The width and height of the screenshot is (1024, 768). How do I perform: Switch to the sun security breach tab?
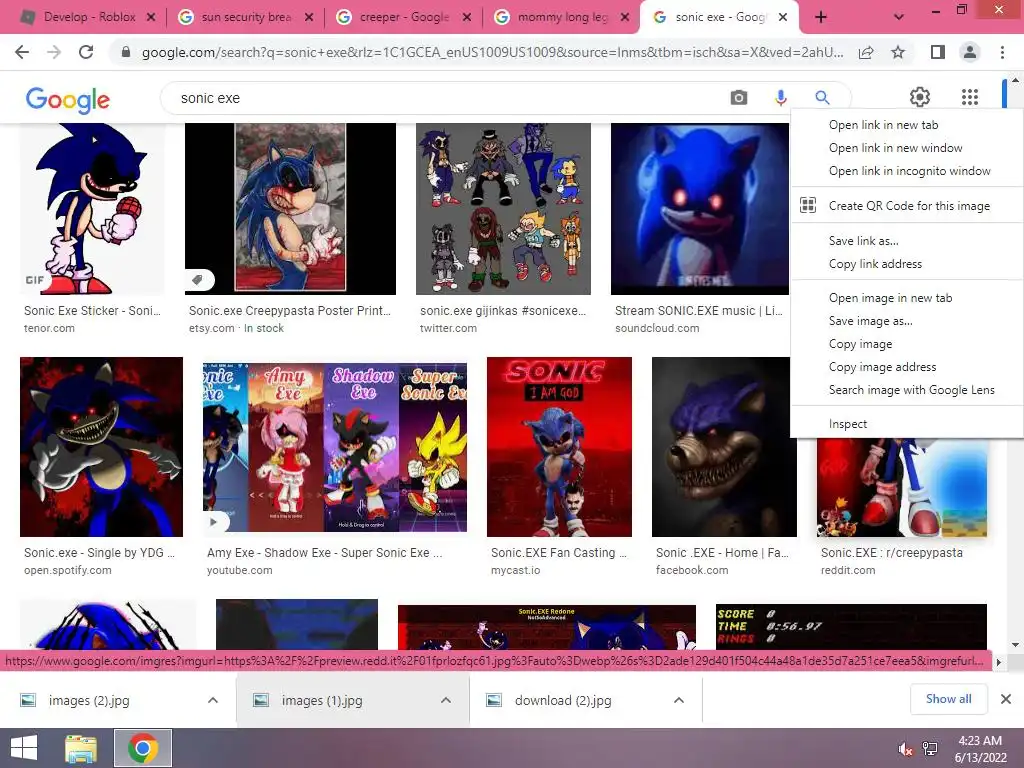[246, 17]
